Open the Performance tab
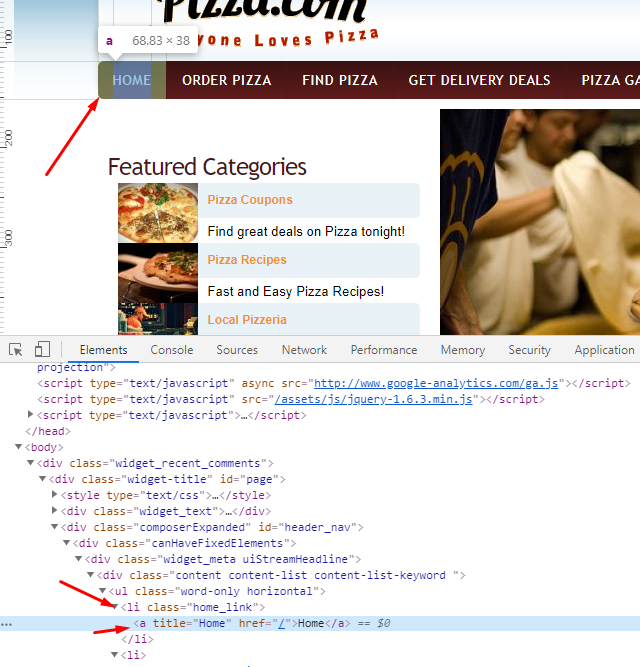640x667 pixels. click(x=384, y=350)
